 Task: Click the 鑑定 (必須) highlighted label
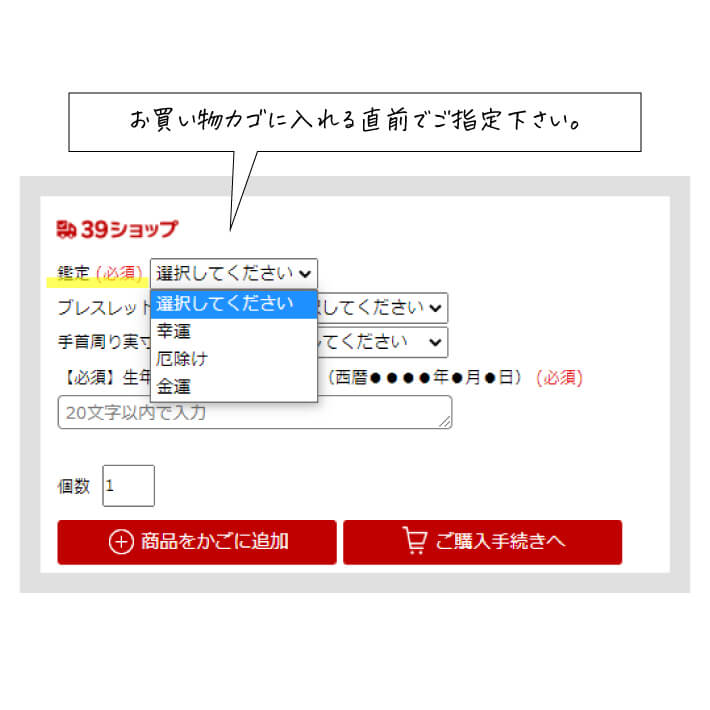coord(100,273)
